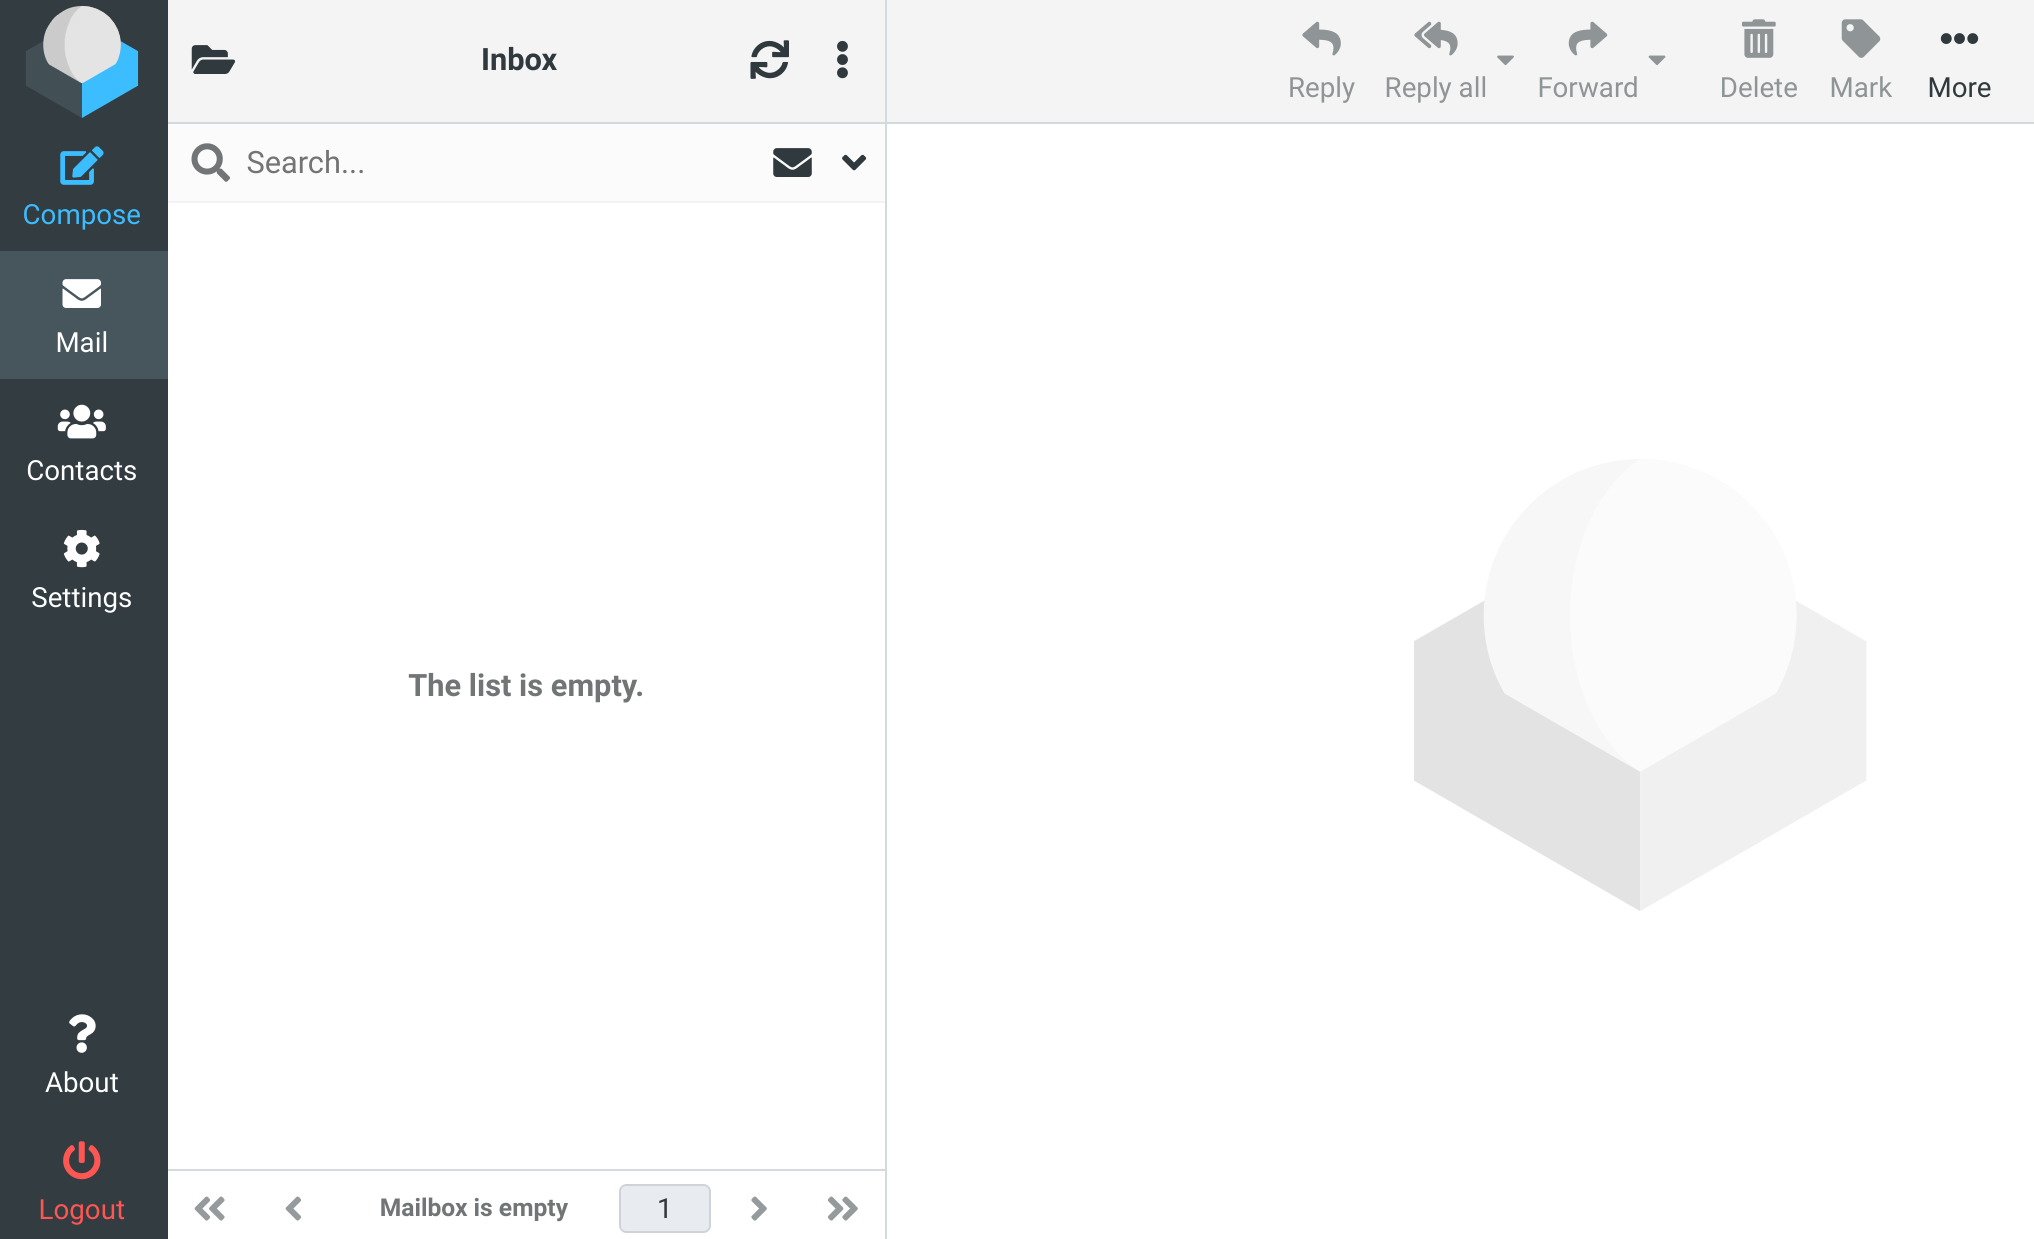Click the Logout button

(82, 1181)
